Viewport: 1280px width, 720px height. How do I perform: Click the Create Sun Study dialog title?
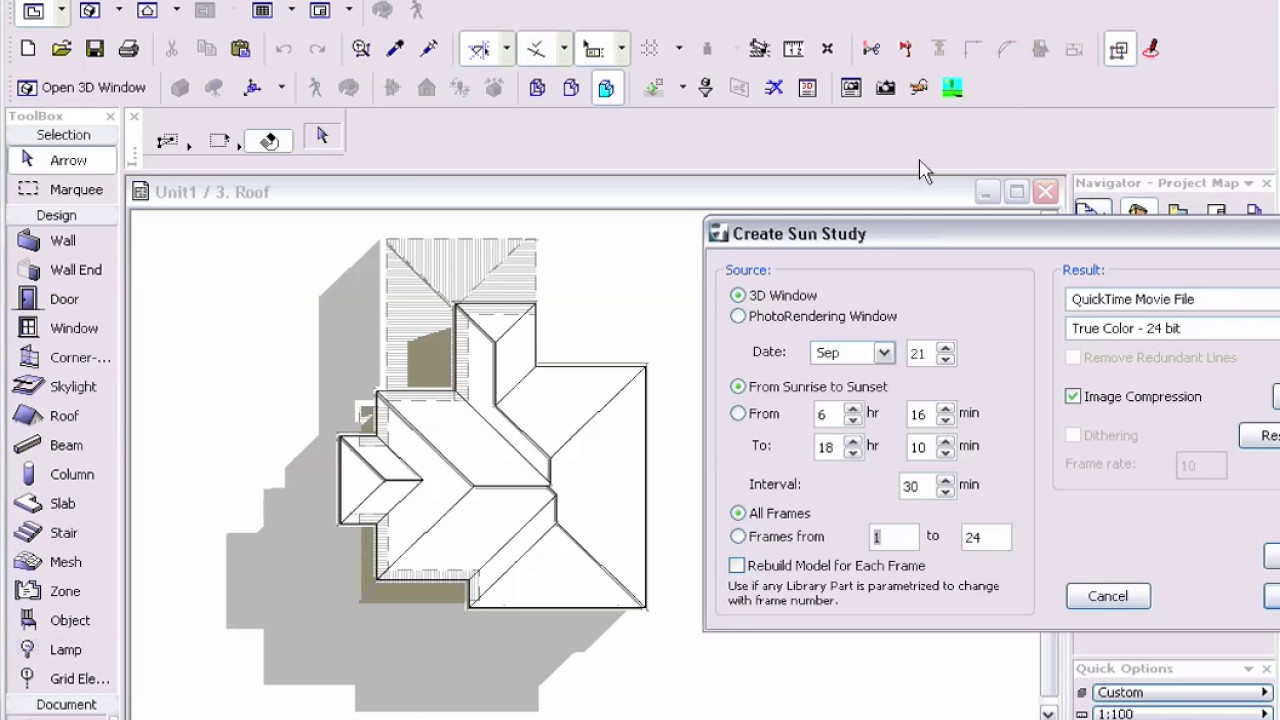click(x=799, y=233)
